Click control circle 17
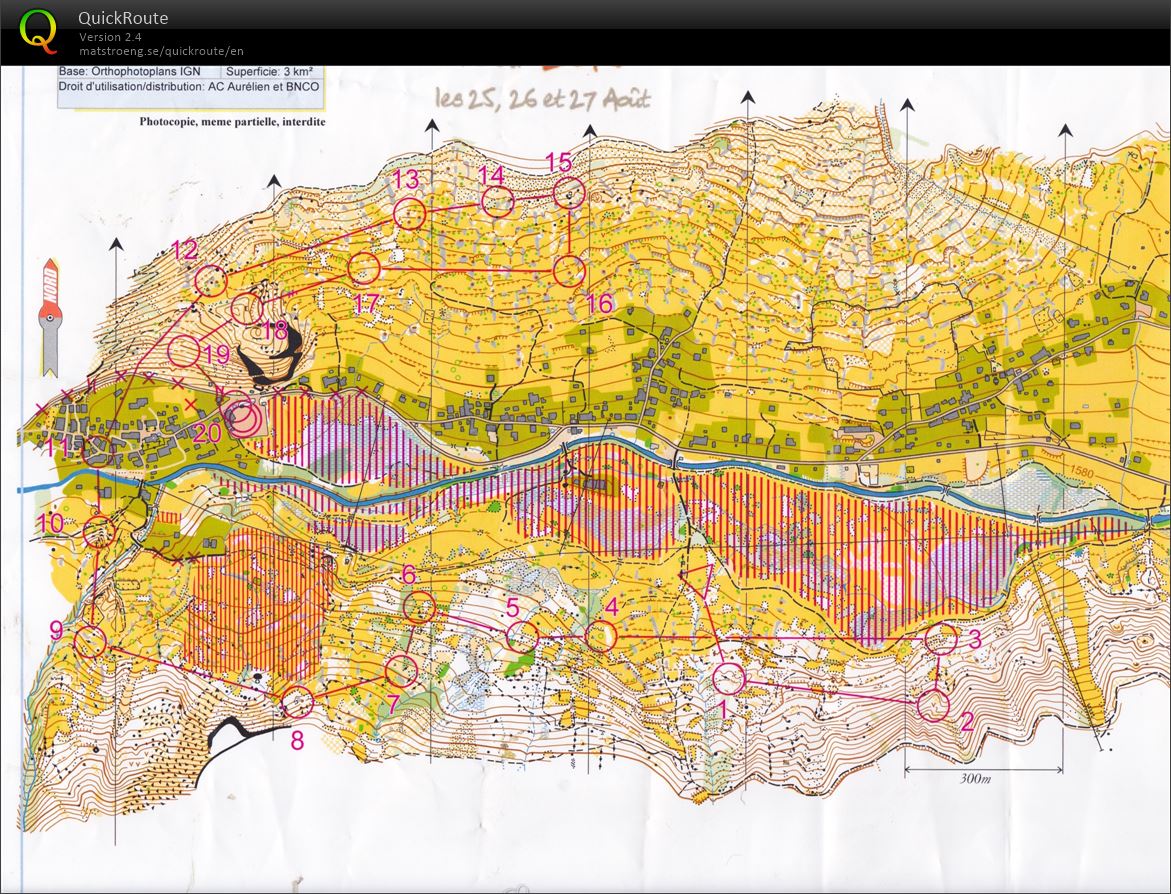The height and width of the screenshot is (894, 1171). pyautogui.click(x=364, y=268)
